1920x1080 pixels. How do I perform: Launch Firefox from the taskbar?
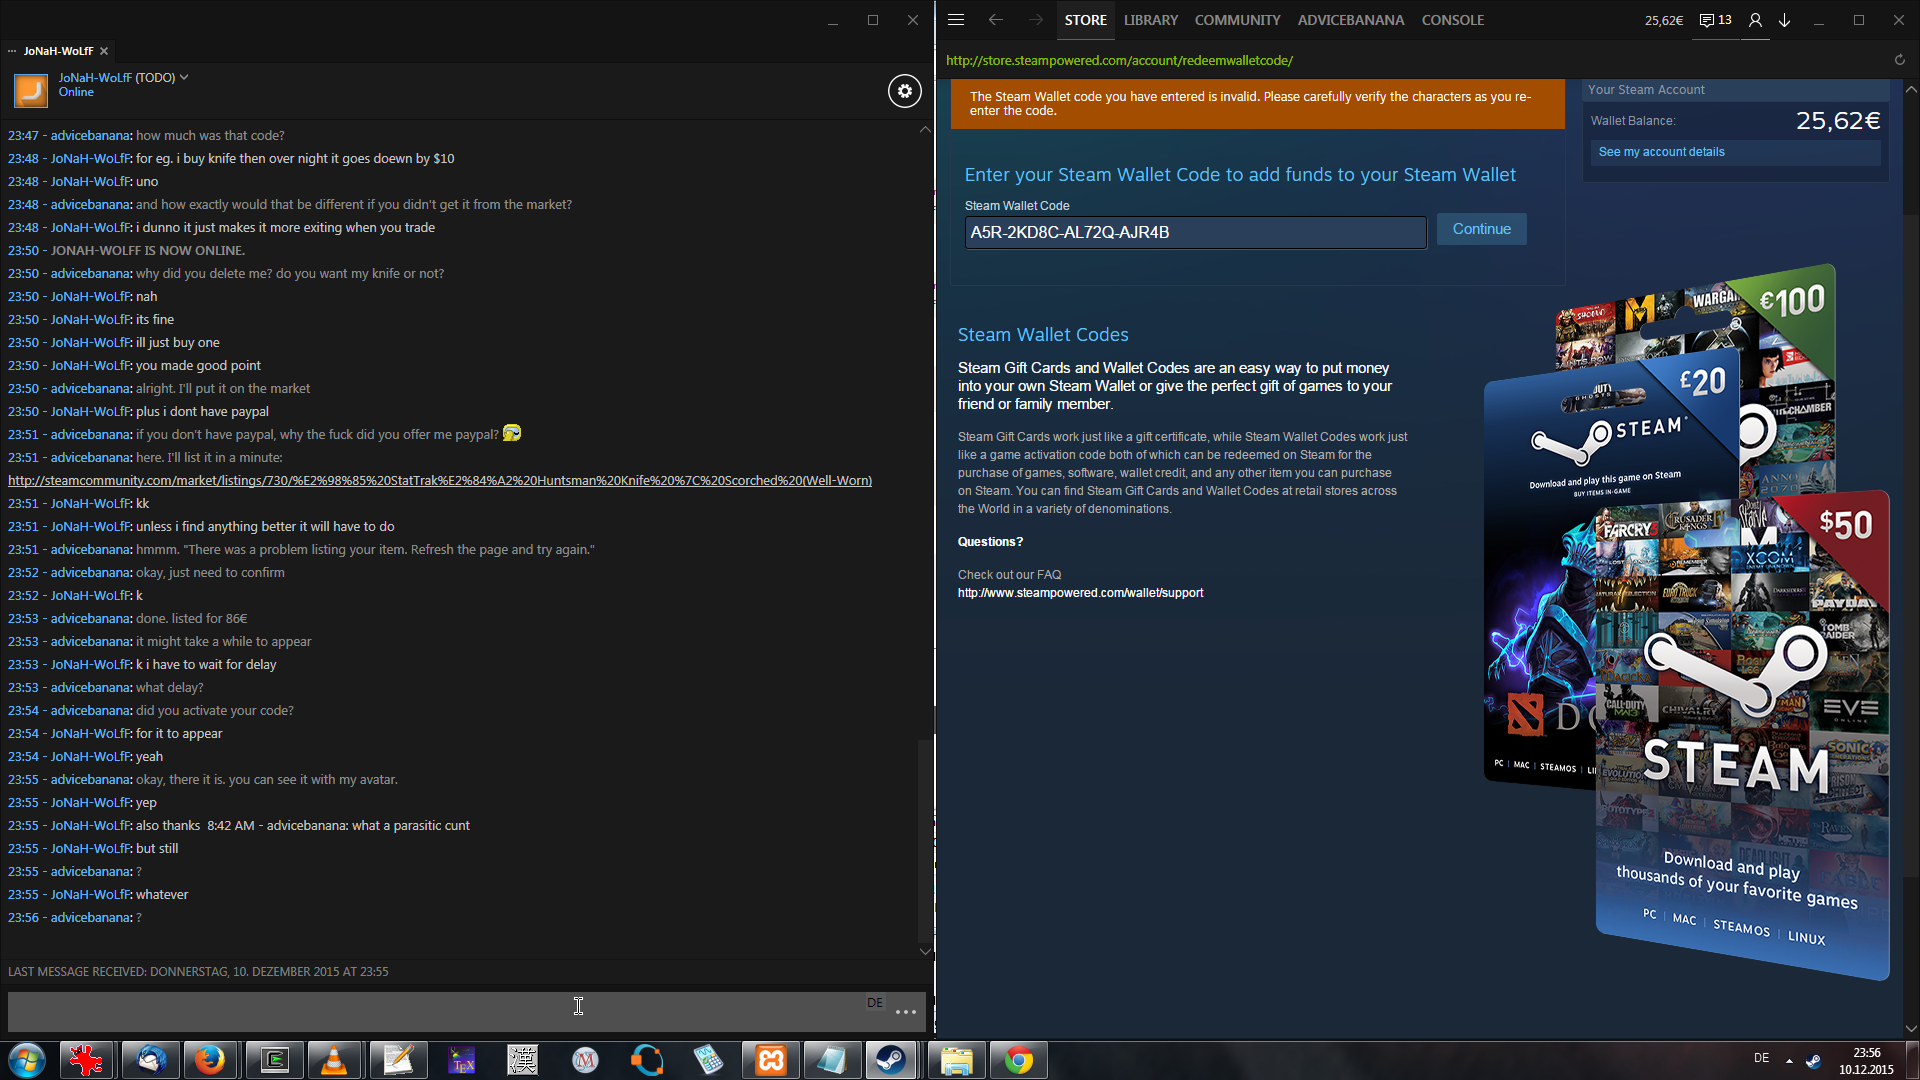pyautogui.click(x=210, y=1060)
